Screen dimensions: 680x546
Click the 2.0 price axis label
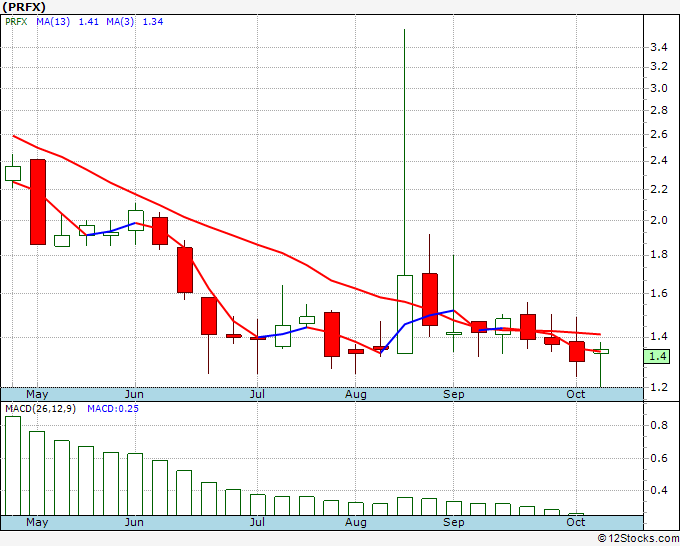[x=658, y=220]
